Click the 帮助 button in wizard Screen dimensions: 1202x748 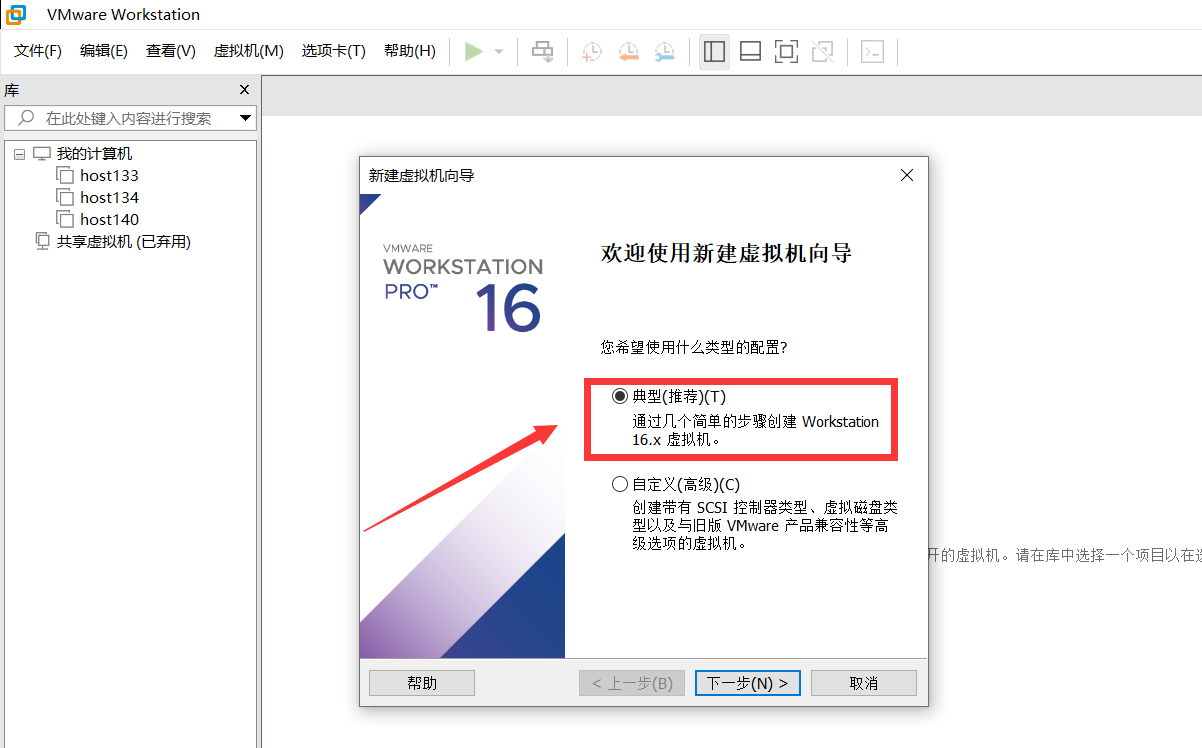pos(422,683)
